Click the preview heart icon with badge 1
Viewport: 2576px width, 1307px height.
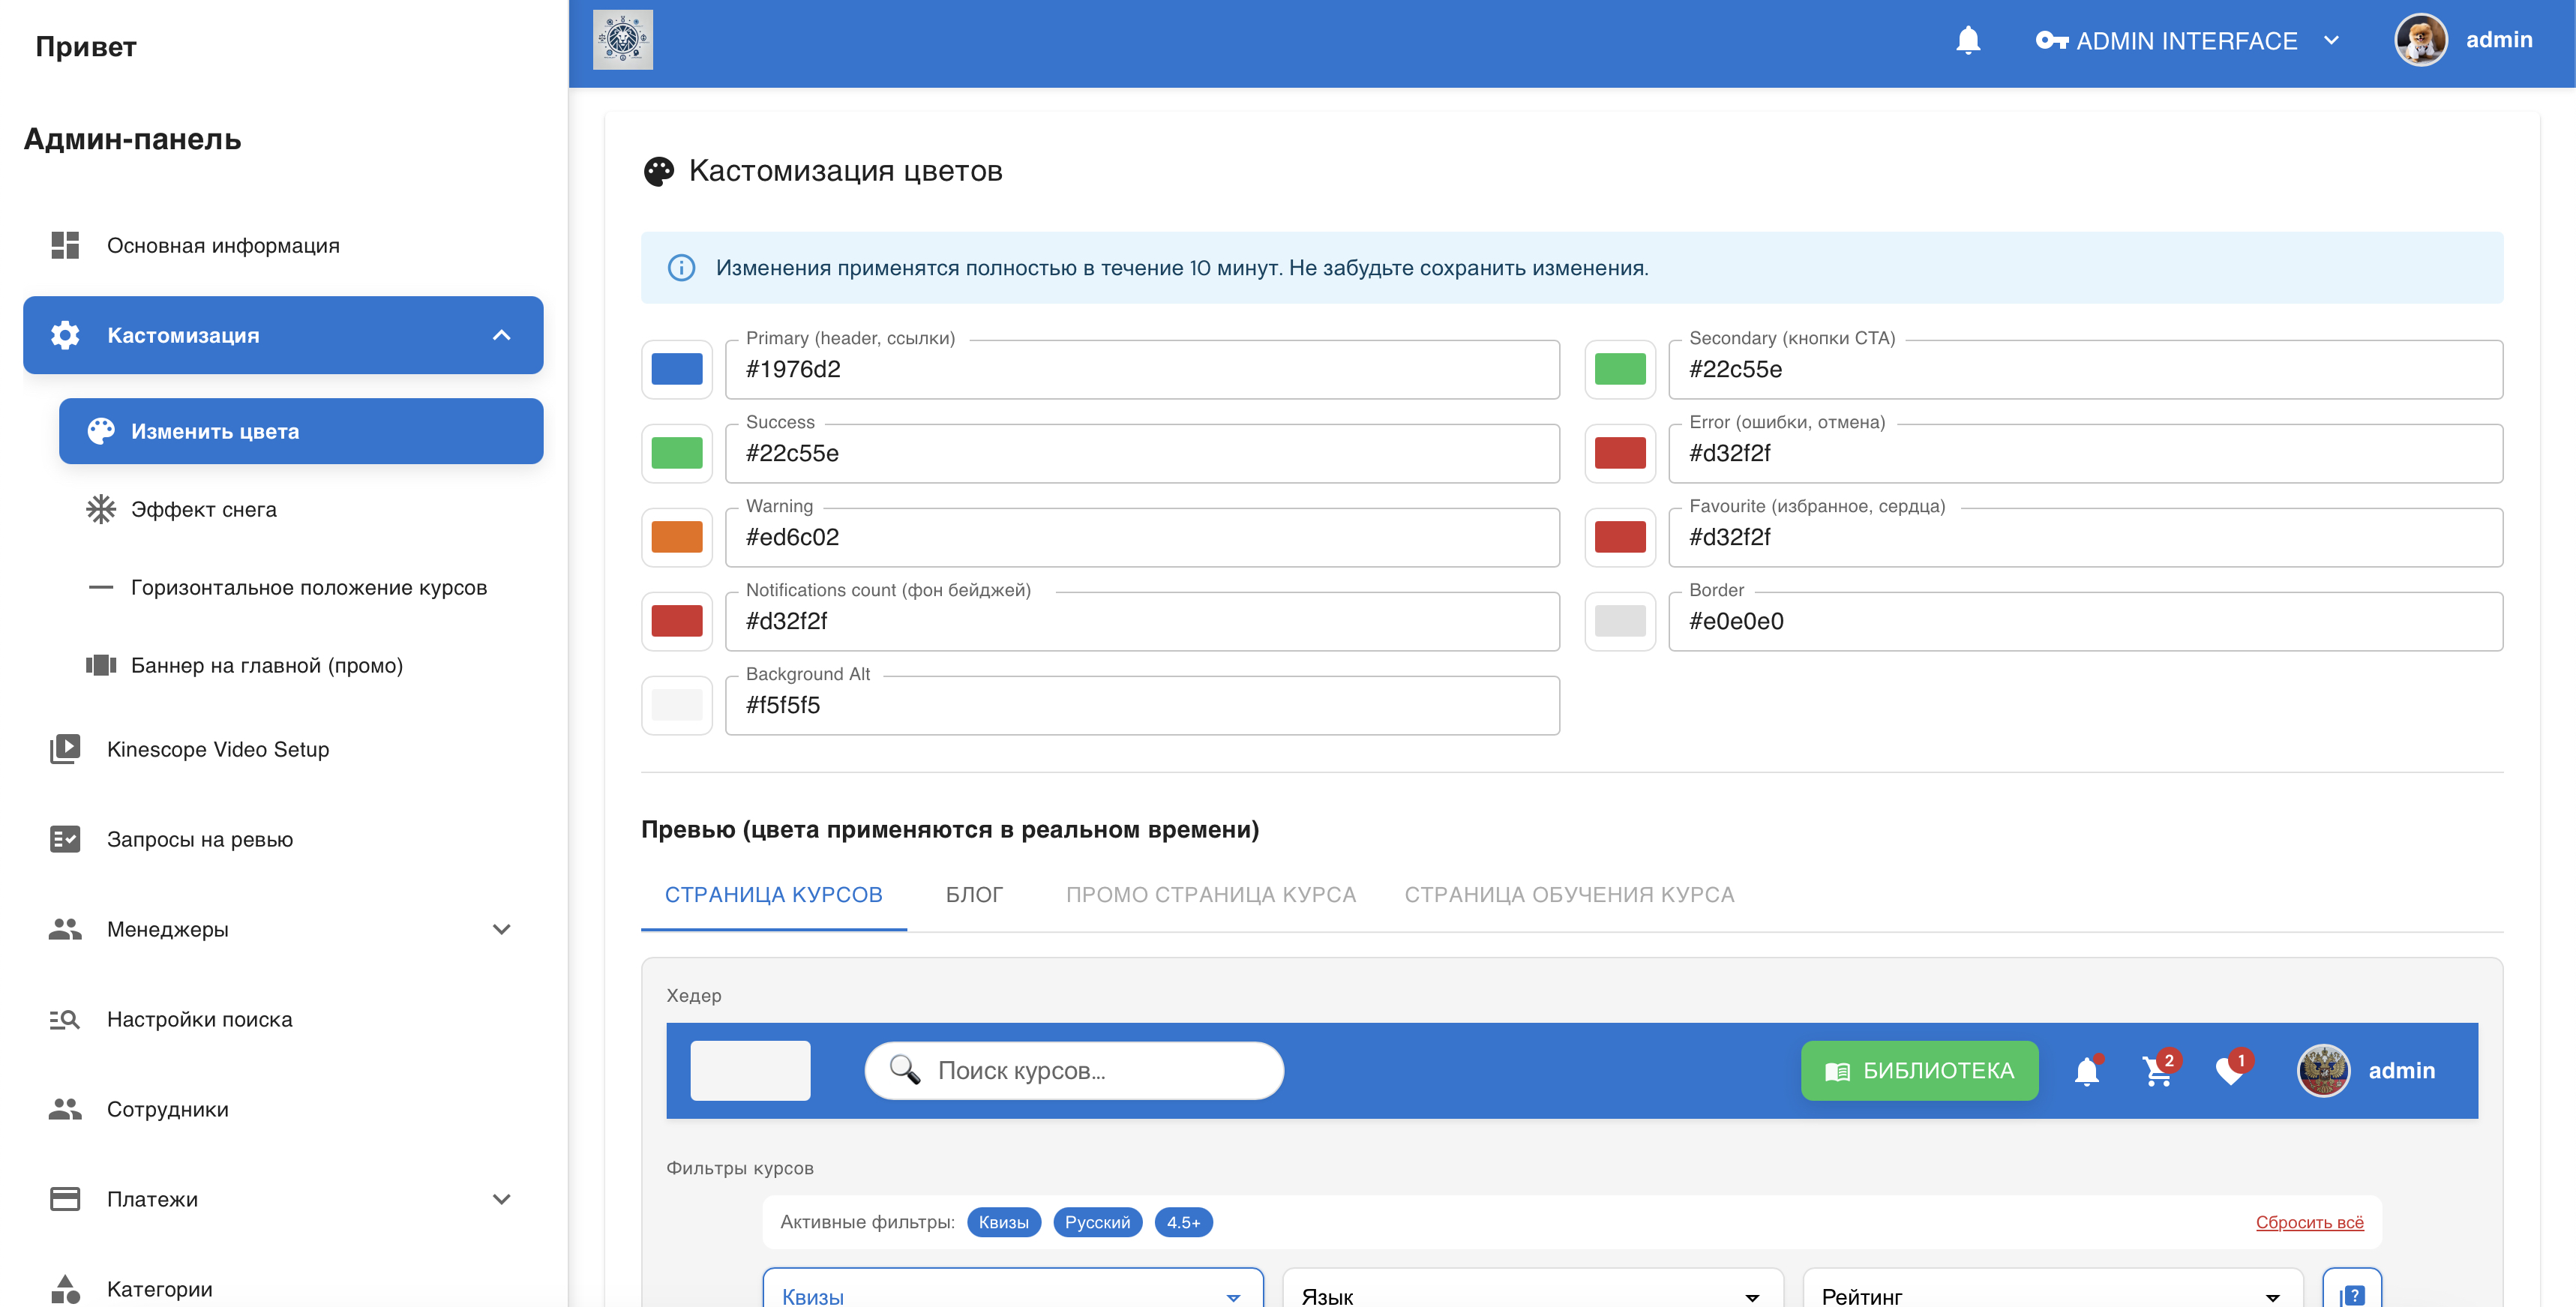click(x=2229, y=1071)
